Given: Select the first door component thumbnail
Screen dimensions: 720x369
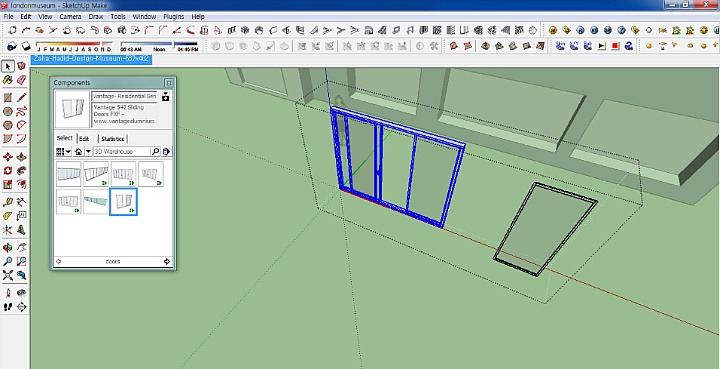Looking at the screenshot, I should click(x=68, y=174).
